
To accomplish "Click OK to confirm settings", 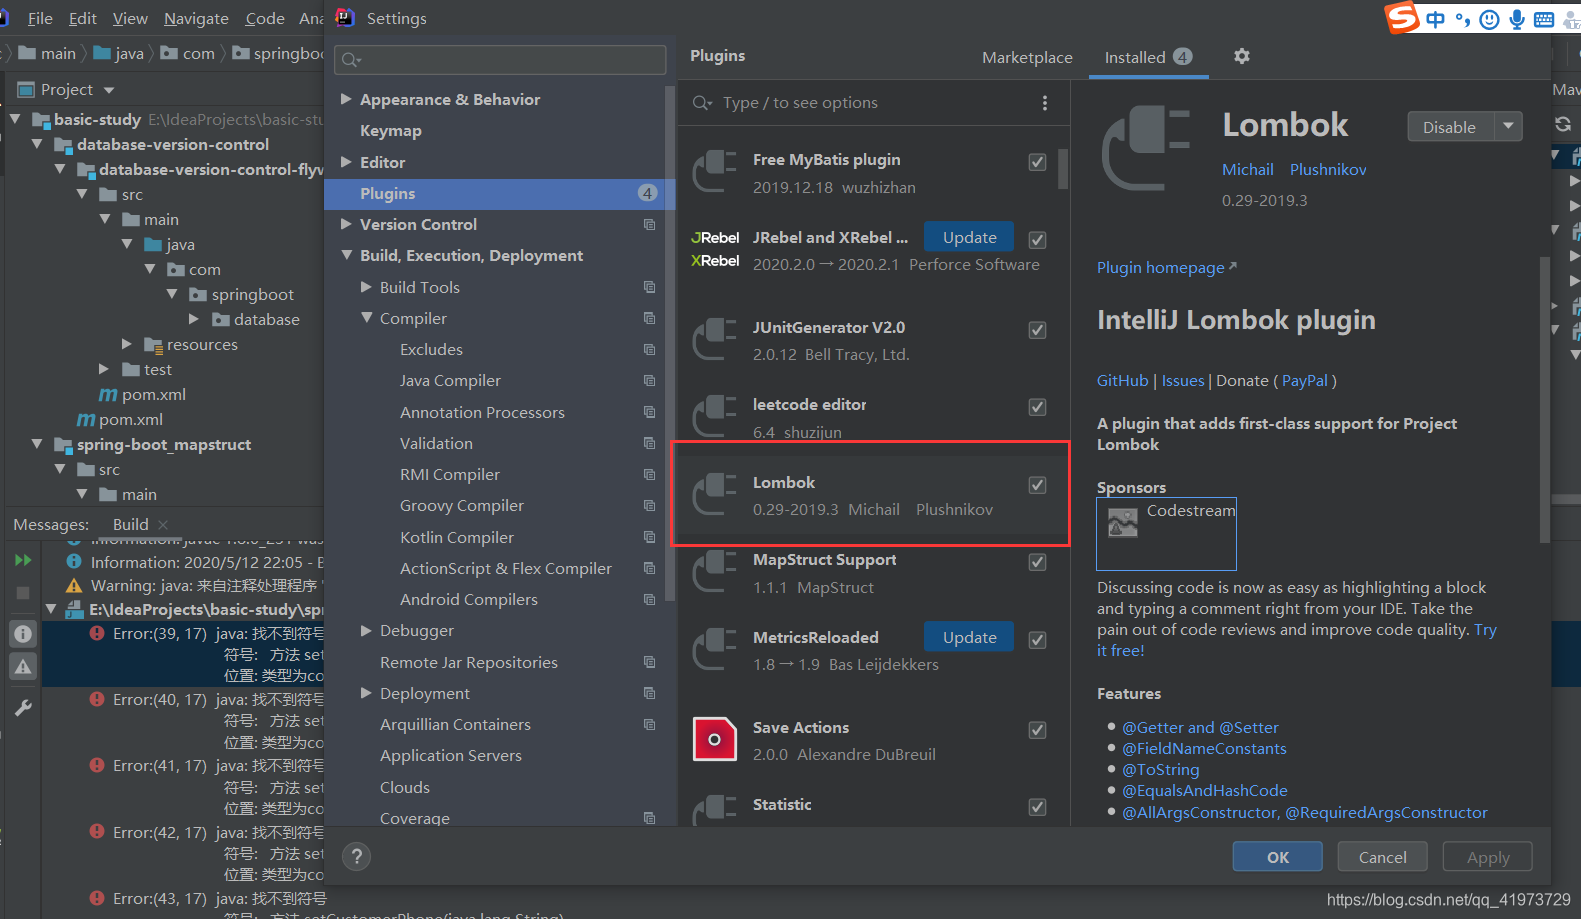I will click(x=1277, y=857).
